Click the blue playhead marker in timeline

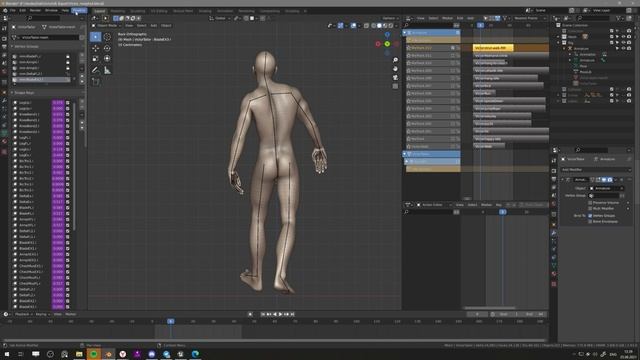[171, 322]
